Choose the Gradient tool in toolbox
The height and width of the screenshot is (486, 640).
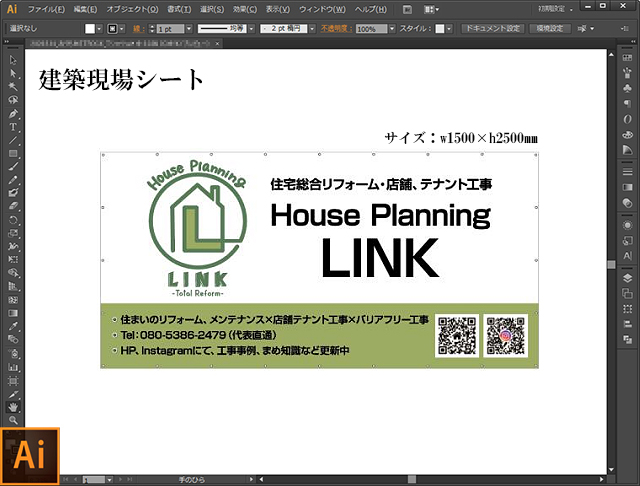(13, 313)
